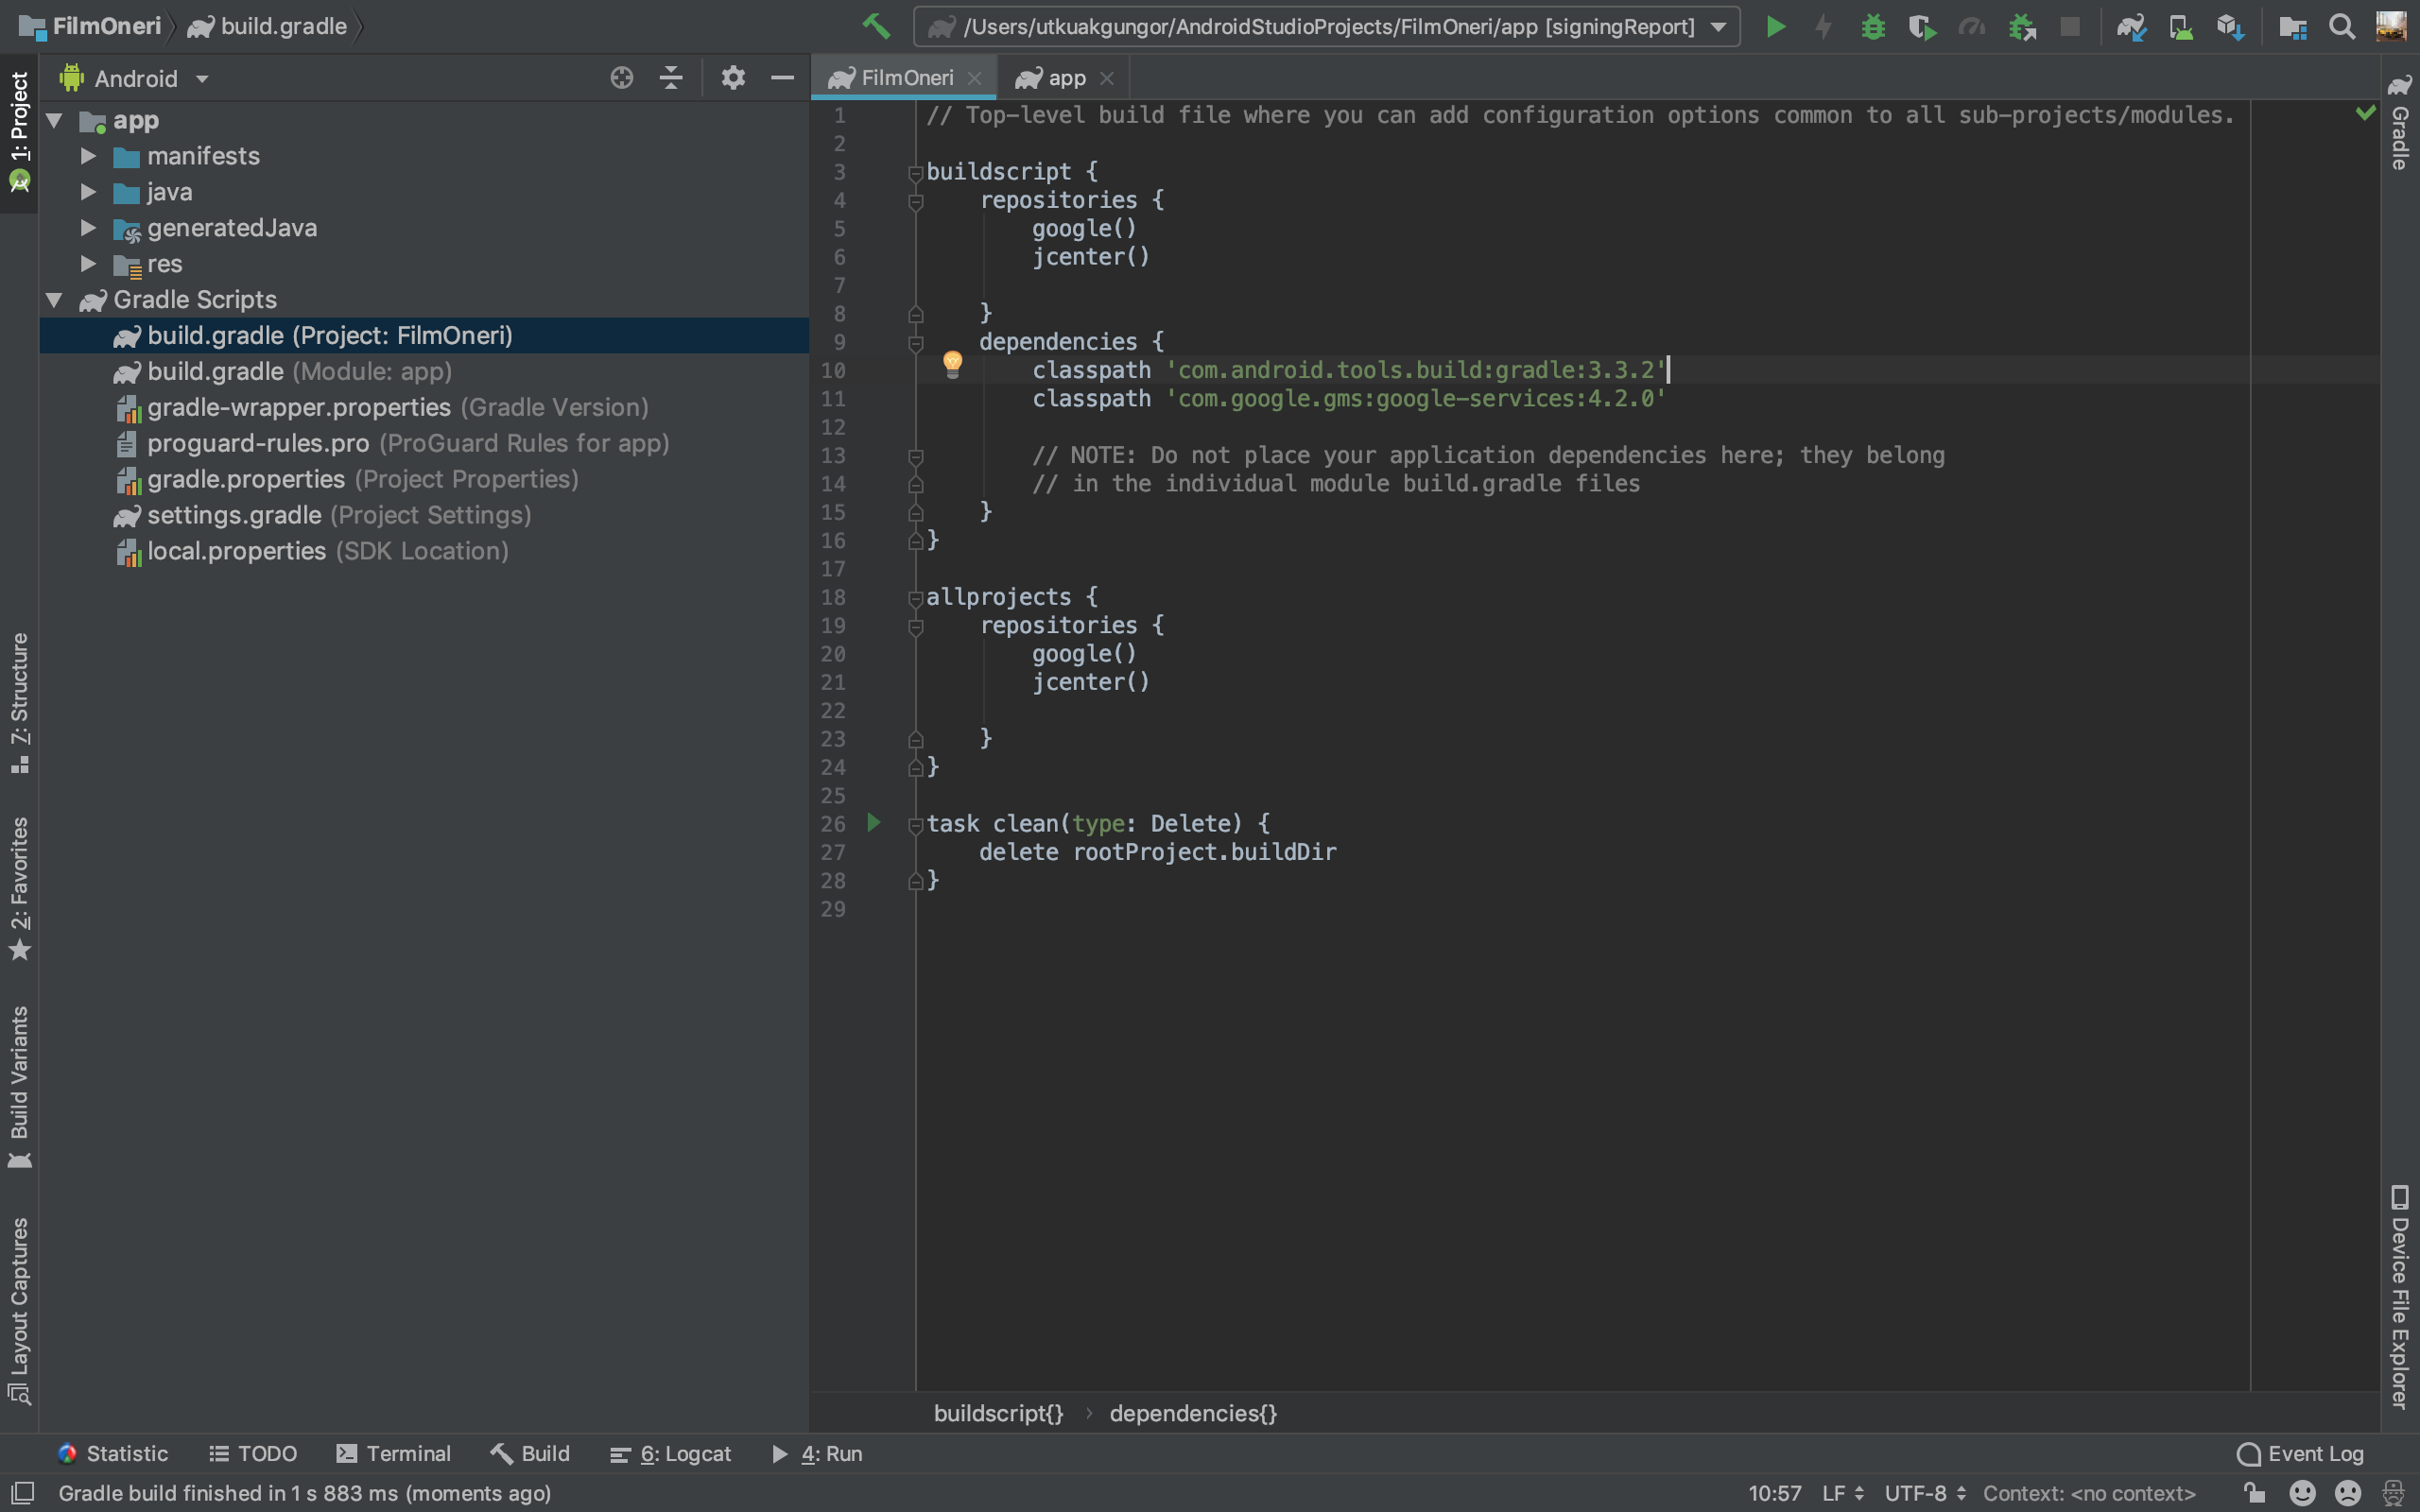Viewport: 2420px width, 1512px height.
Task: Expand the manifests folder
Action: pyautogui.click(x=88, y=156)
